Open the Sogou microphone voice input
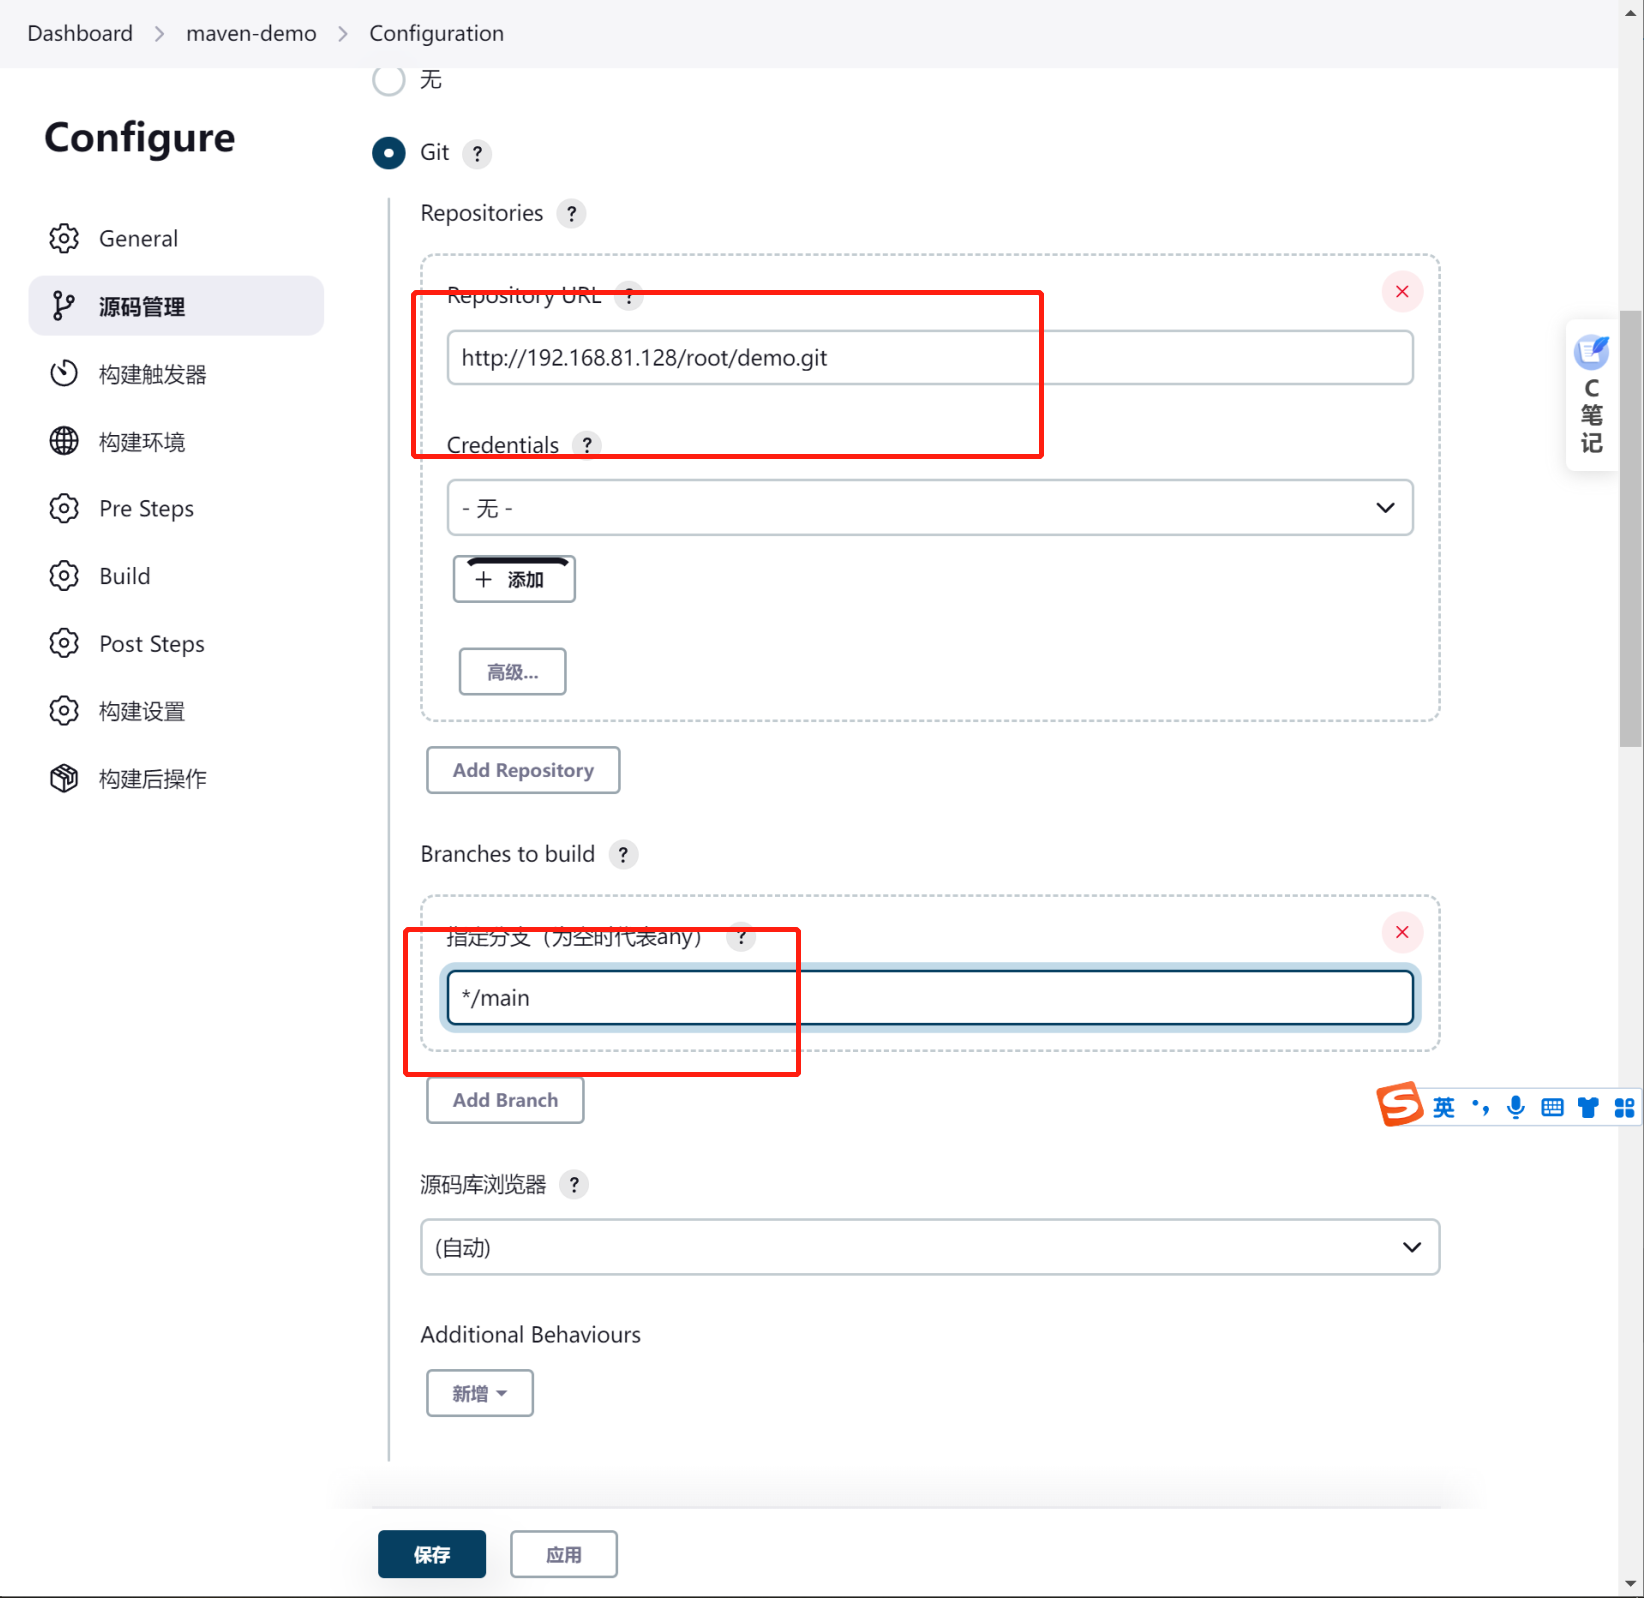 pos(1516,1107)
